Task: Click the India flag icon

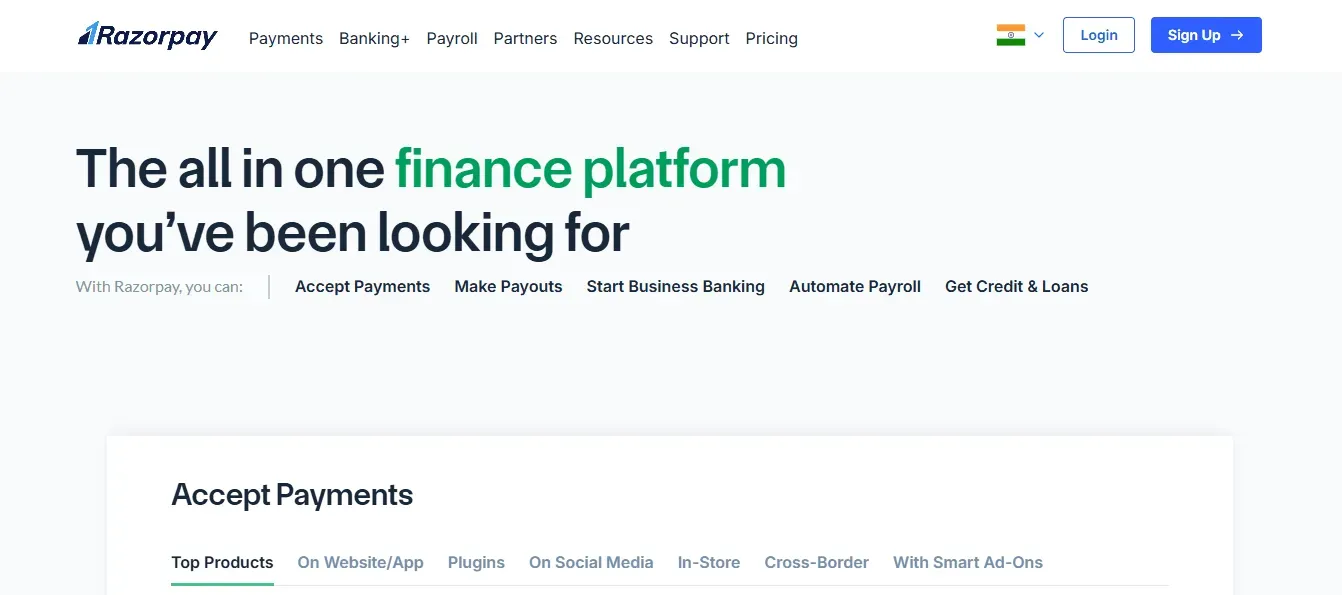Action: click(x=1011, y=35)
